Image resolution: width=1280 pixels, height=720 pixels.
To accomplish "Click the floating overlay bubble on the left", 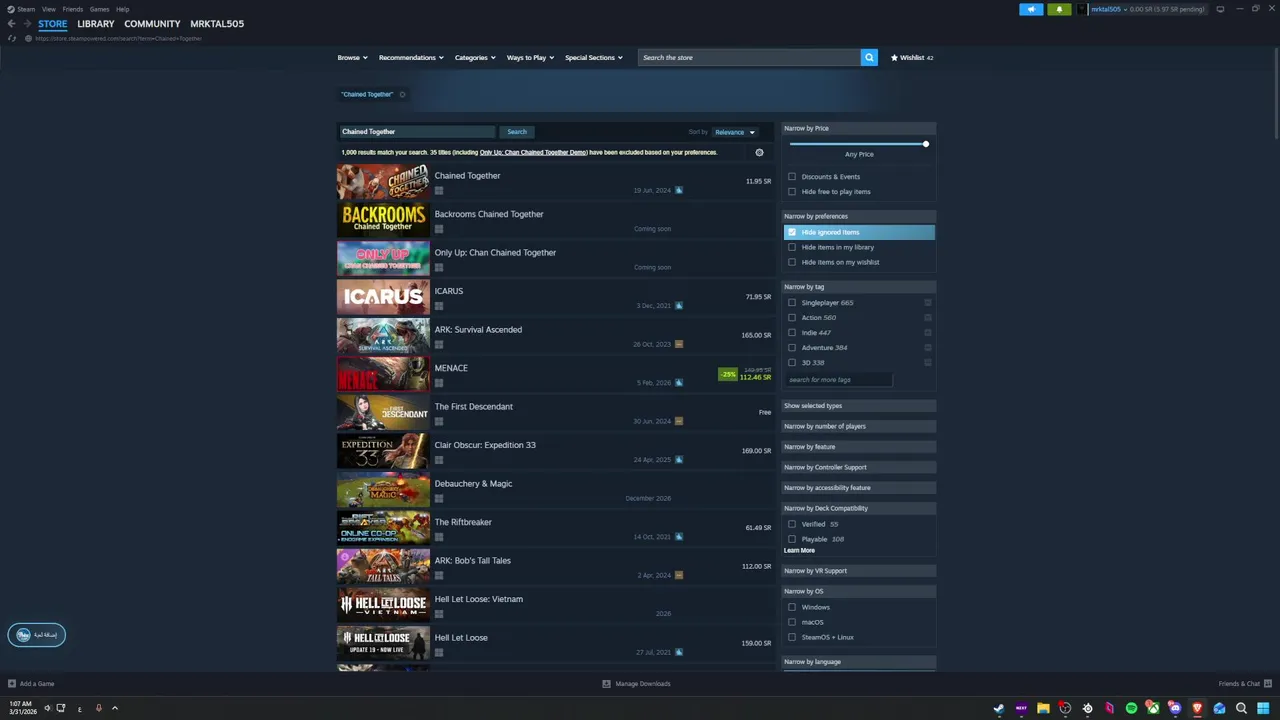I will click(37, 635).
